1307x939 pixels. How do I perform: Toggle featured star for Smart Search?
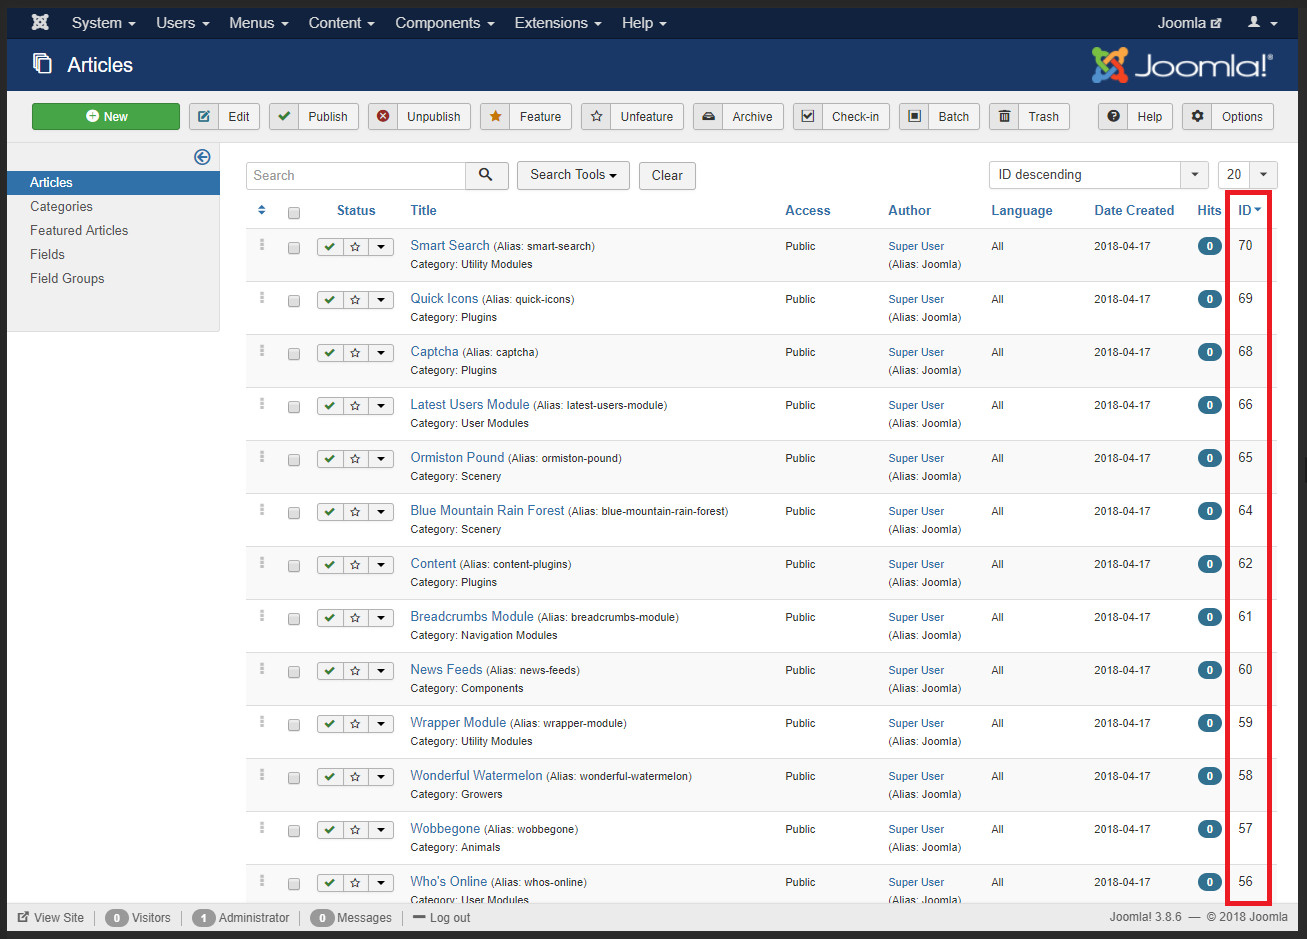click(x=355, y=247)
